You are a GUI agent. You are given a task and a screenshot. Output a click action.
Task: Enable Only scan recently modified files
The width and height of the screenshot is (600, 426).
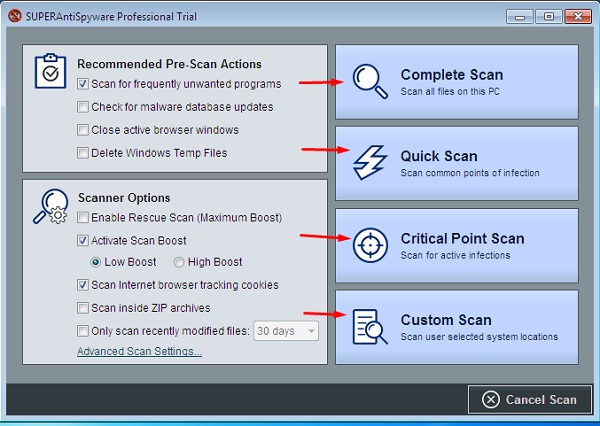(x=83, y=331)
